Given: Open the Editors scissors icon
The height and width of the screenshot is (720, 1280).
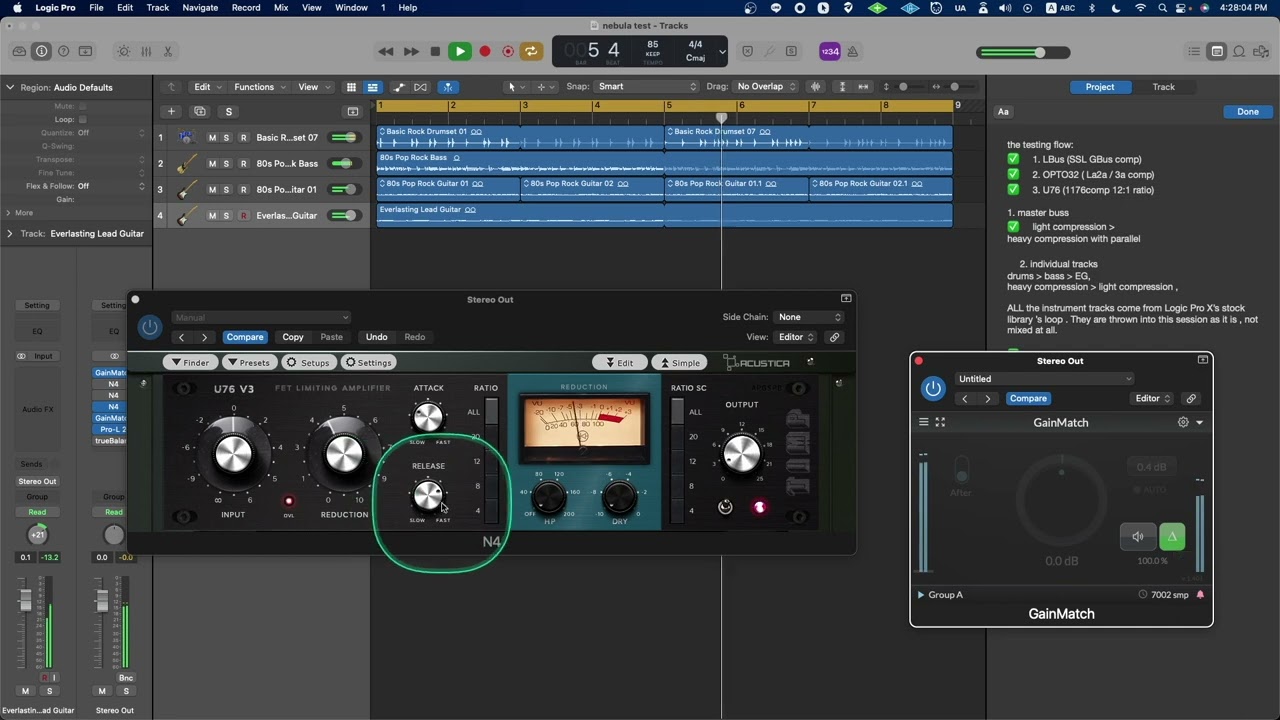Looking at the screenshot, I should tap(168, 51).
